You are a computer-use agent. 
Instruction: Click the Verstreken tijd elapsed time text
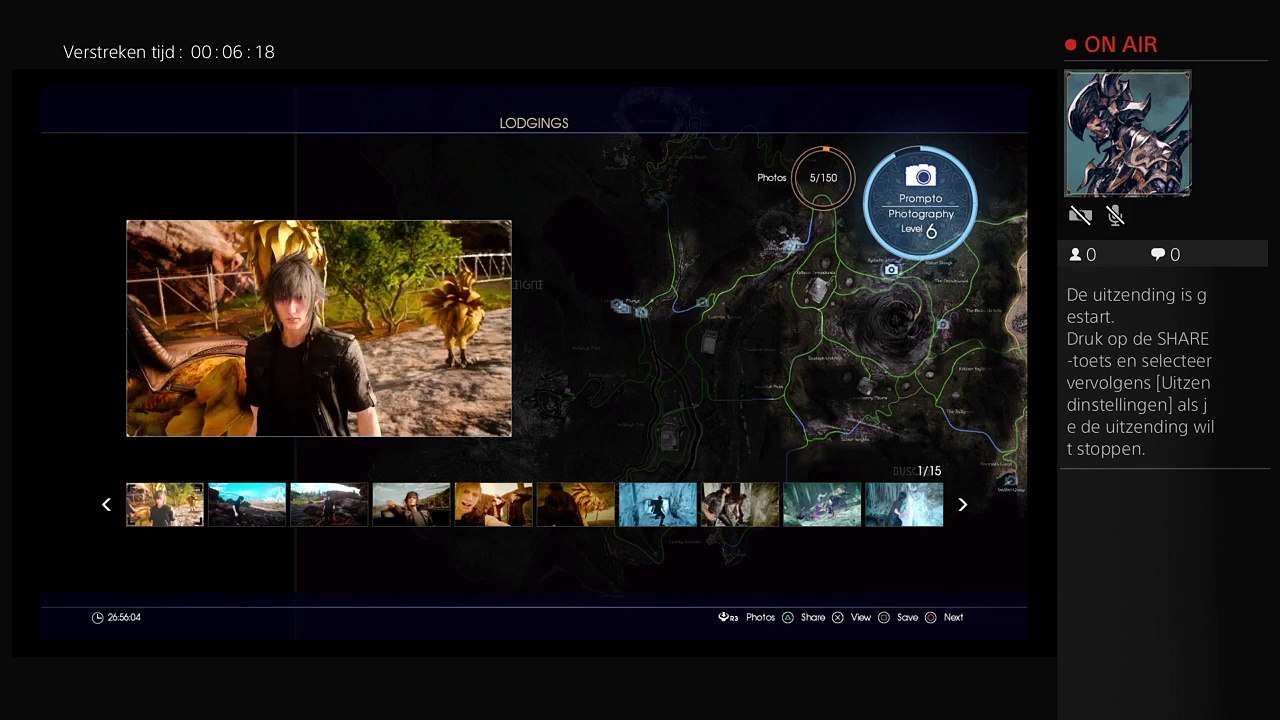(x=169, y=52)
